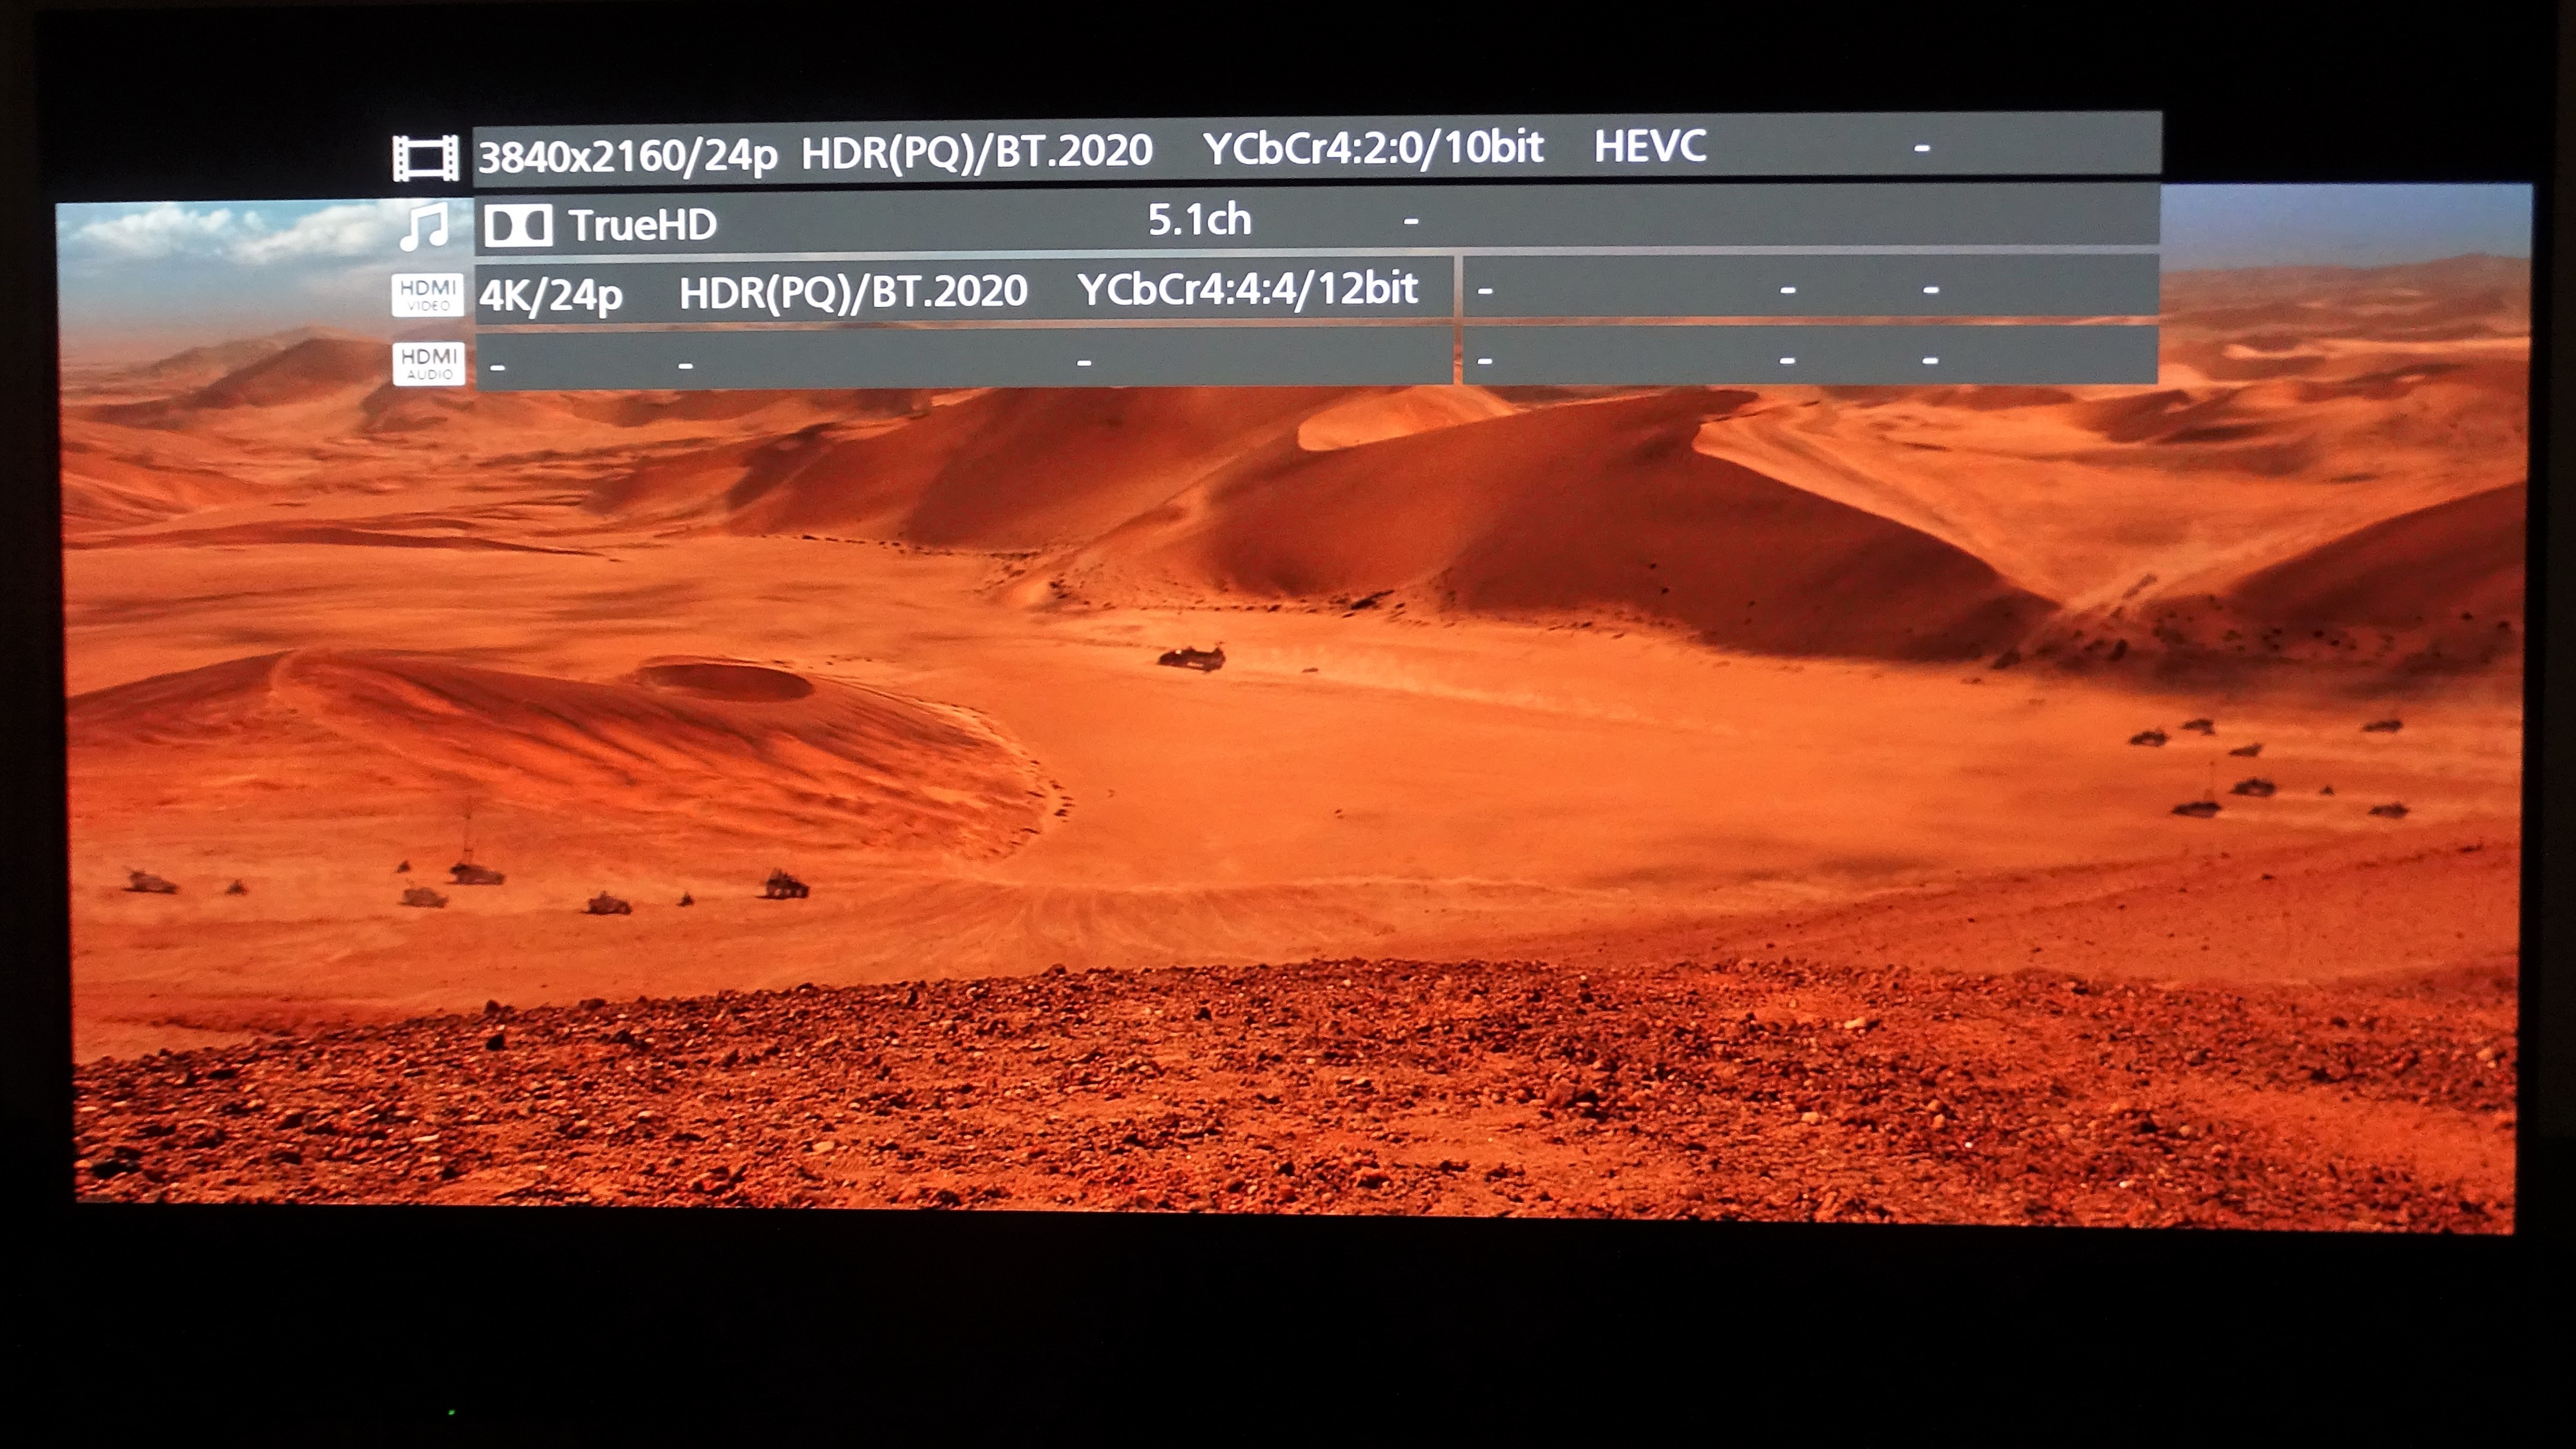Click the music note audio icon

point(424,227)
